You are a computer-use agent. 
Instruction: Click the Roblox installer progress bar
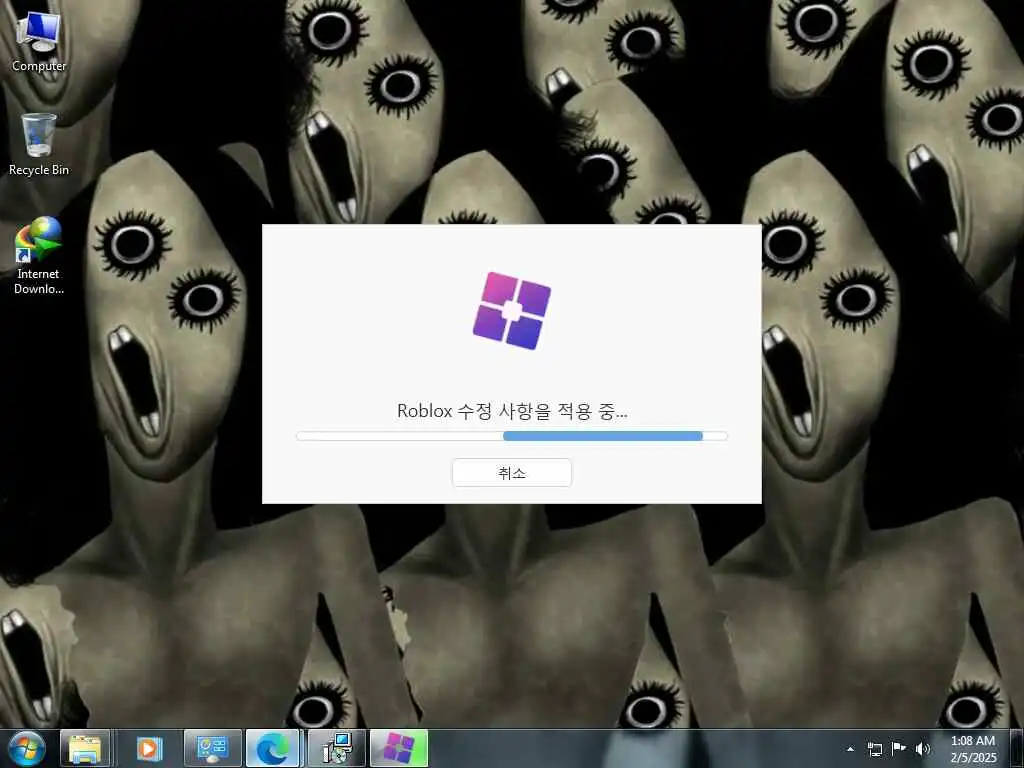[x=511, y=436]
